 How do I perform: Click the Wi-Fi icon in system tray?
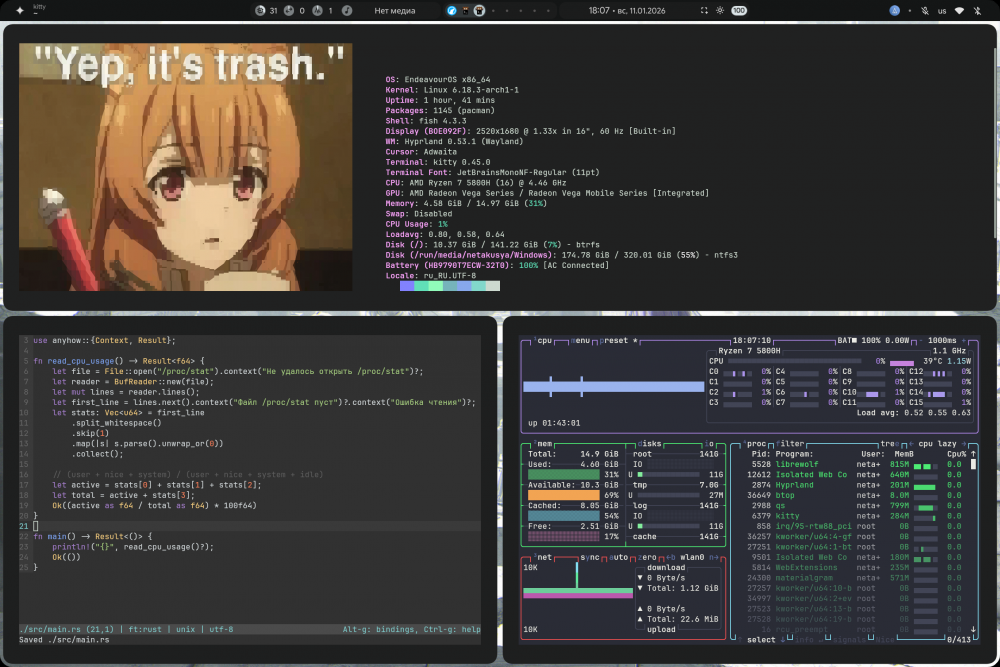pyautogui.click(x=960, y=10)
